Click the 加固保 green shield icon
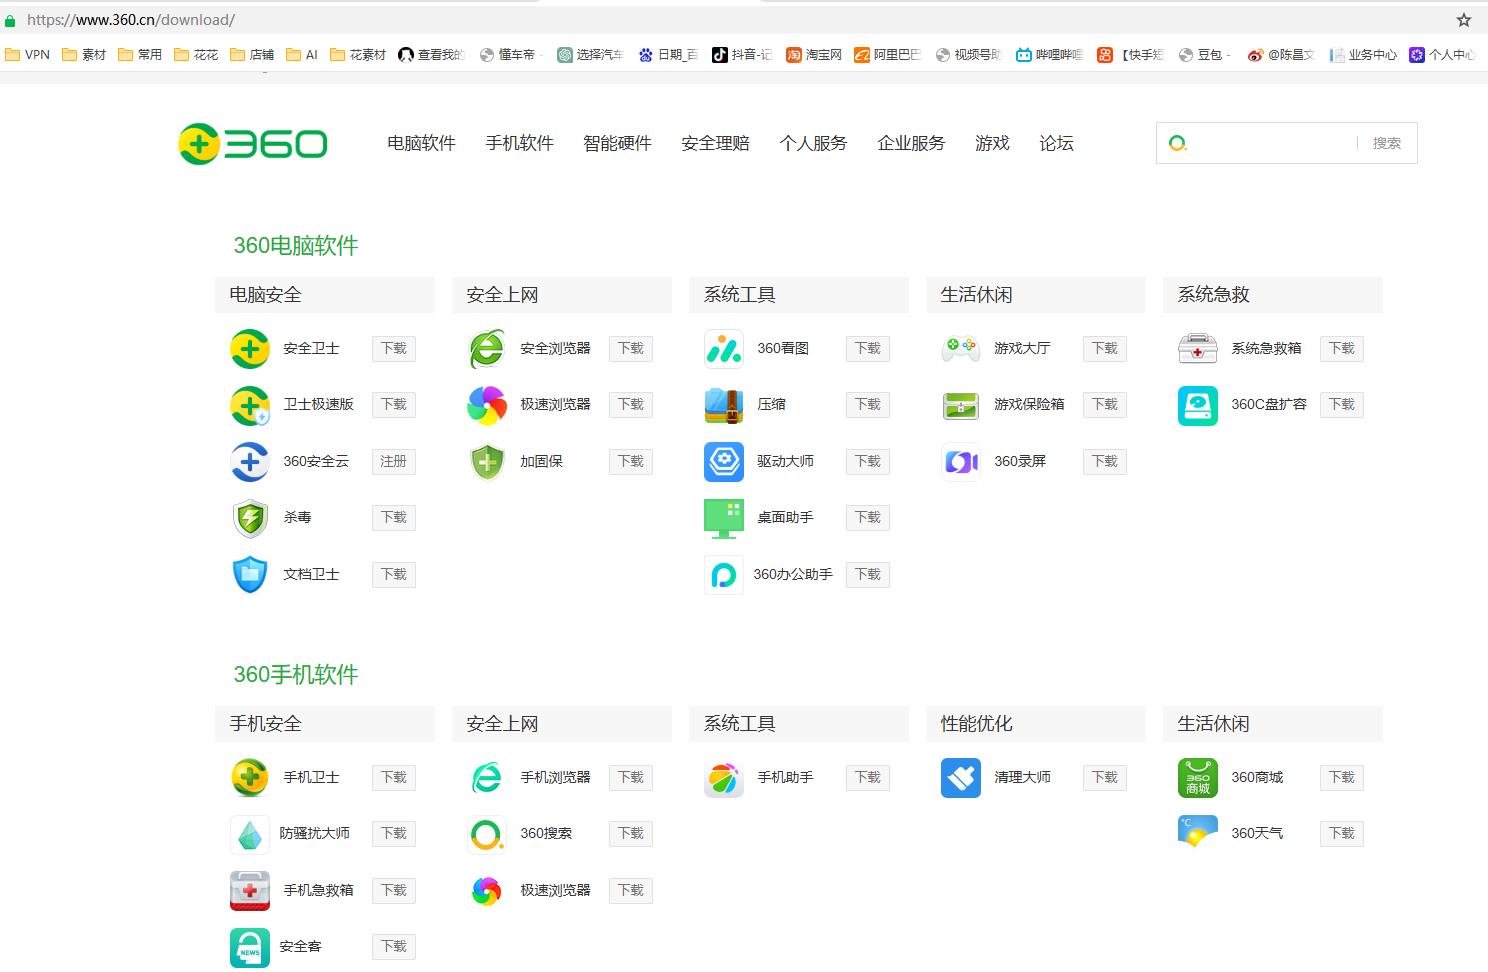Viewport: 1488px width, 972px height. coord(487,461)
